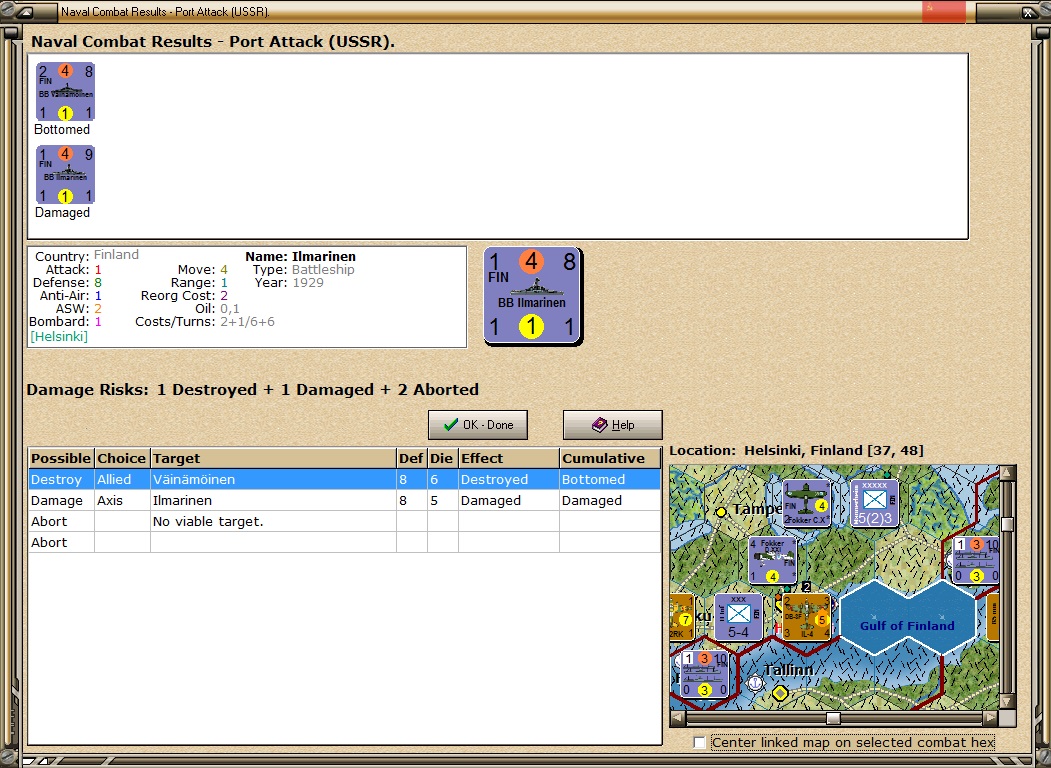The width and height of the screenshot is (1051, 768).
Task: Select the 'No viable target.' Abort row
Action: [x=345, y=521]
